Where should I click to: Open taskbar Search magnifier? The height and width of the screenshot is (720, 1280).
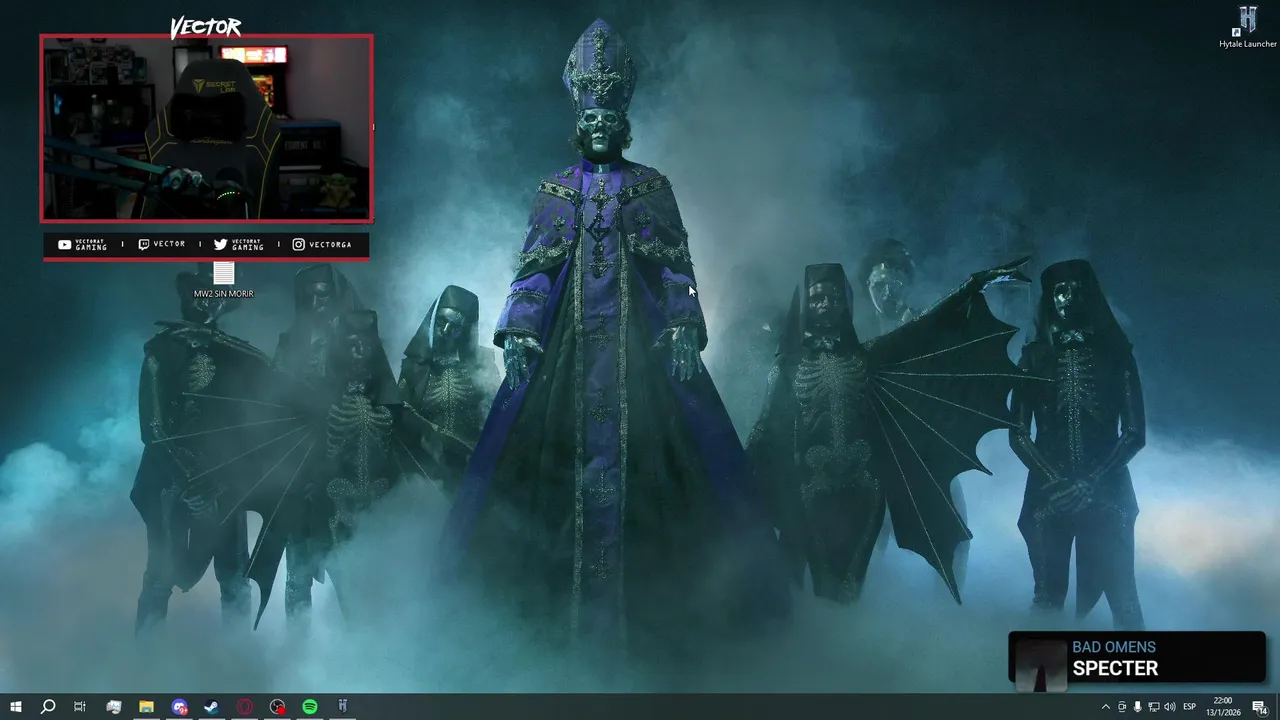click(47, 707)
